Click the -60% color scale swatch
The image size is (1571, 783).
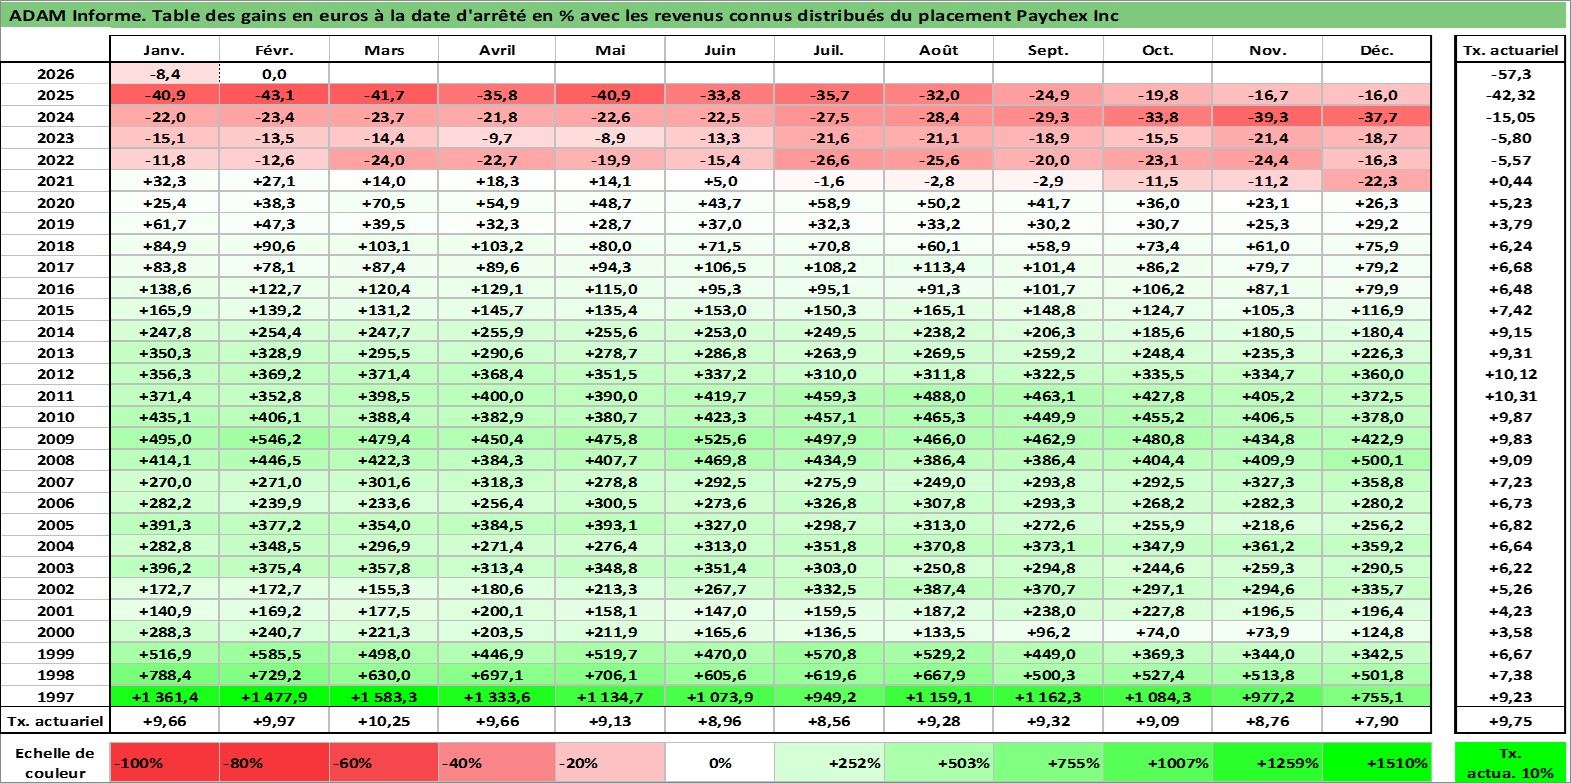click(383, 762)
